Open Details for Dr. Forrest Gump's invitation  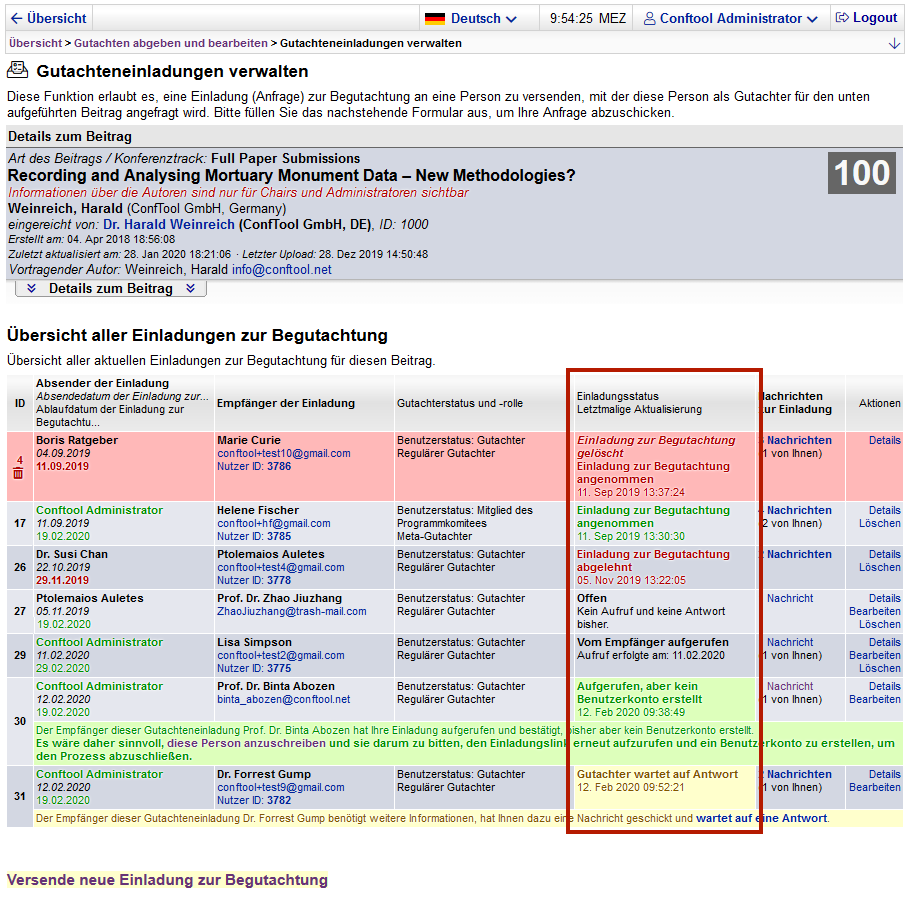click(x=884, y=774)
